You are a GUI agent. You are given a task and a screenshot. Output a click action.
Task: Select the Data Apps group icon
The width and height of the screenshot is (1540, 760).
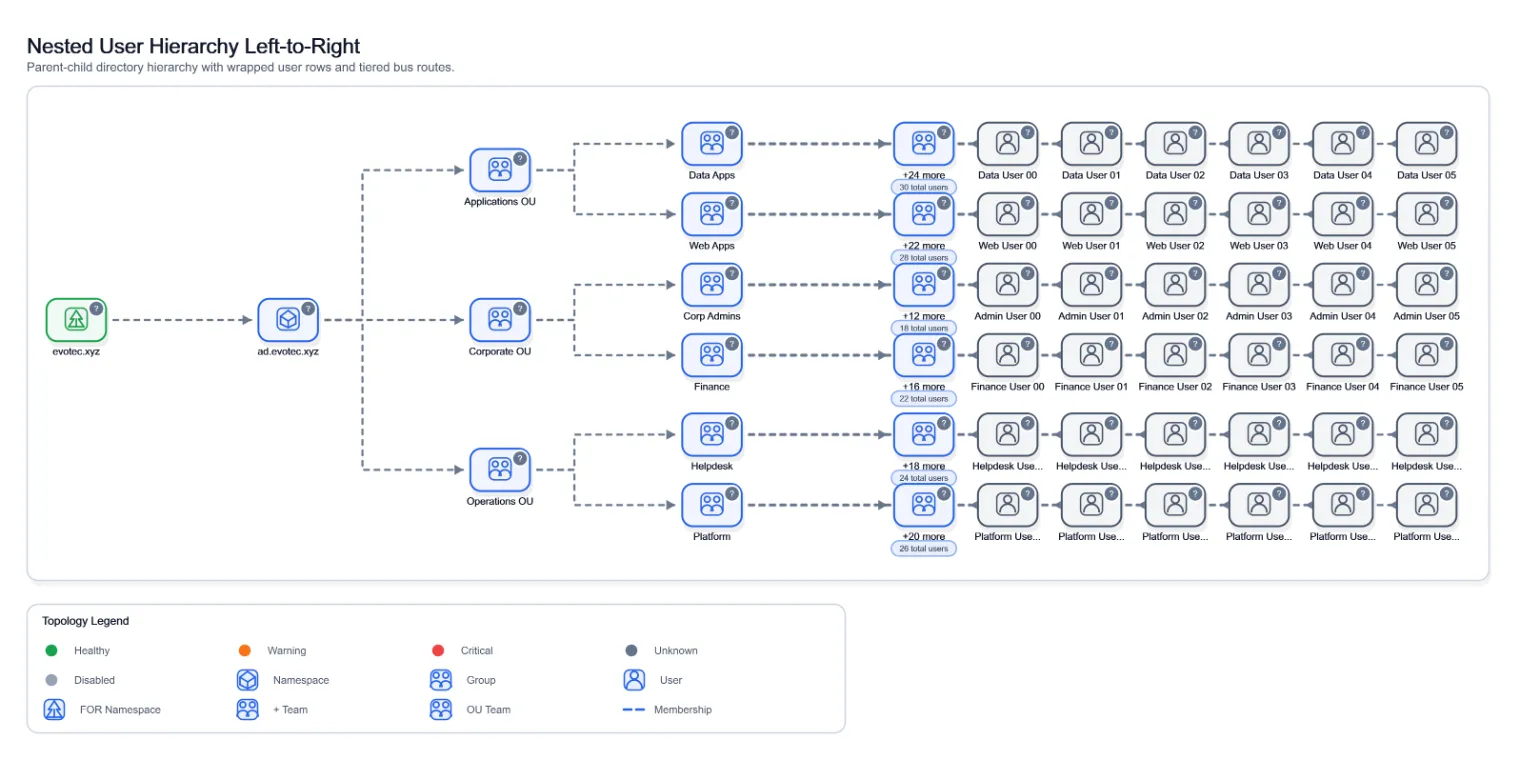(x=712, y=144)
